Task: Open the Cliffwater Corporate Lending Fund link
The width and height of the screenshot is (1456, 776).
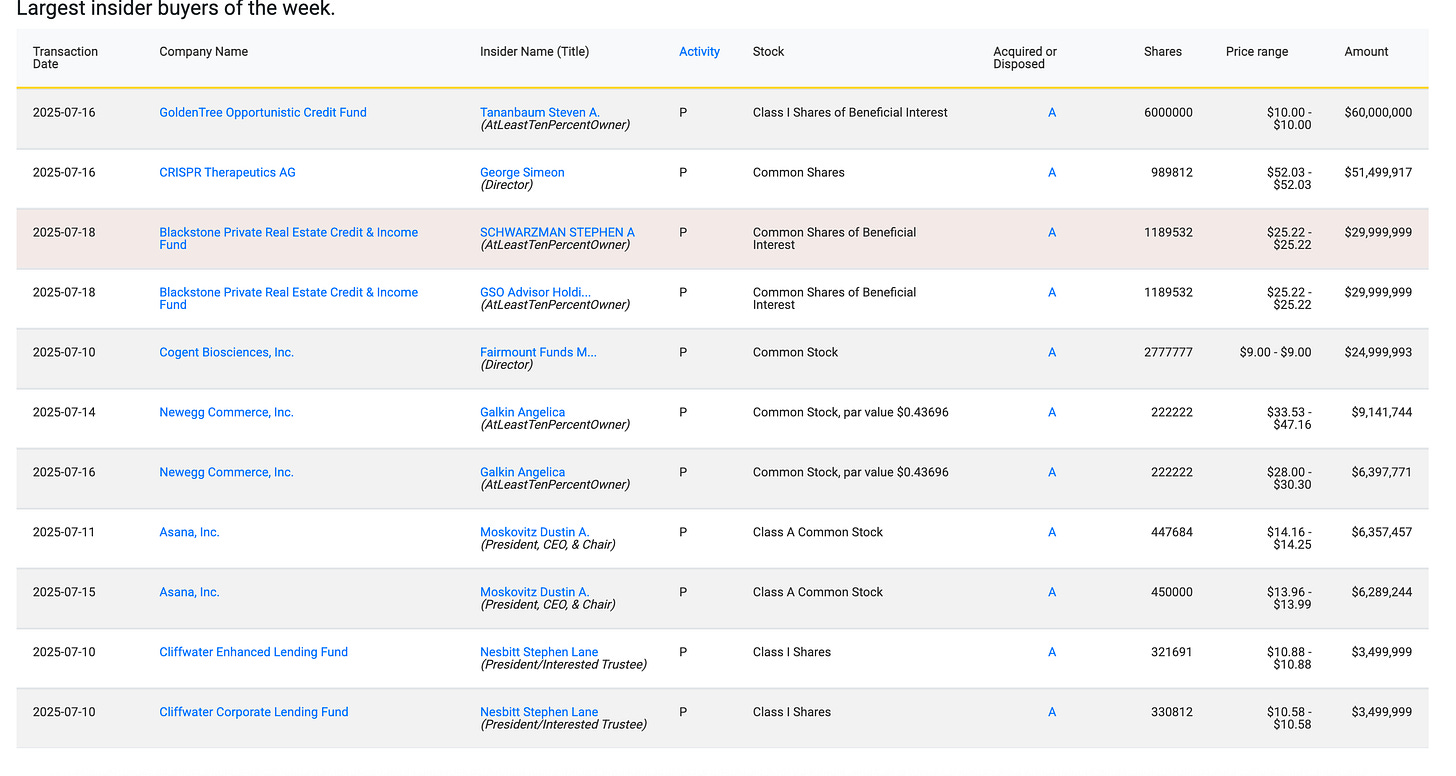Action: [x=254, y=713]
